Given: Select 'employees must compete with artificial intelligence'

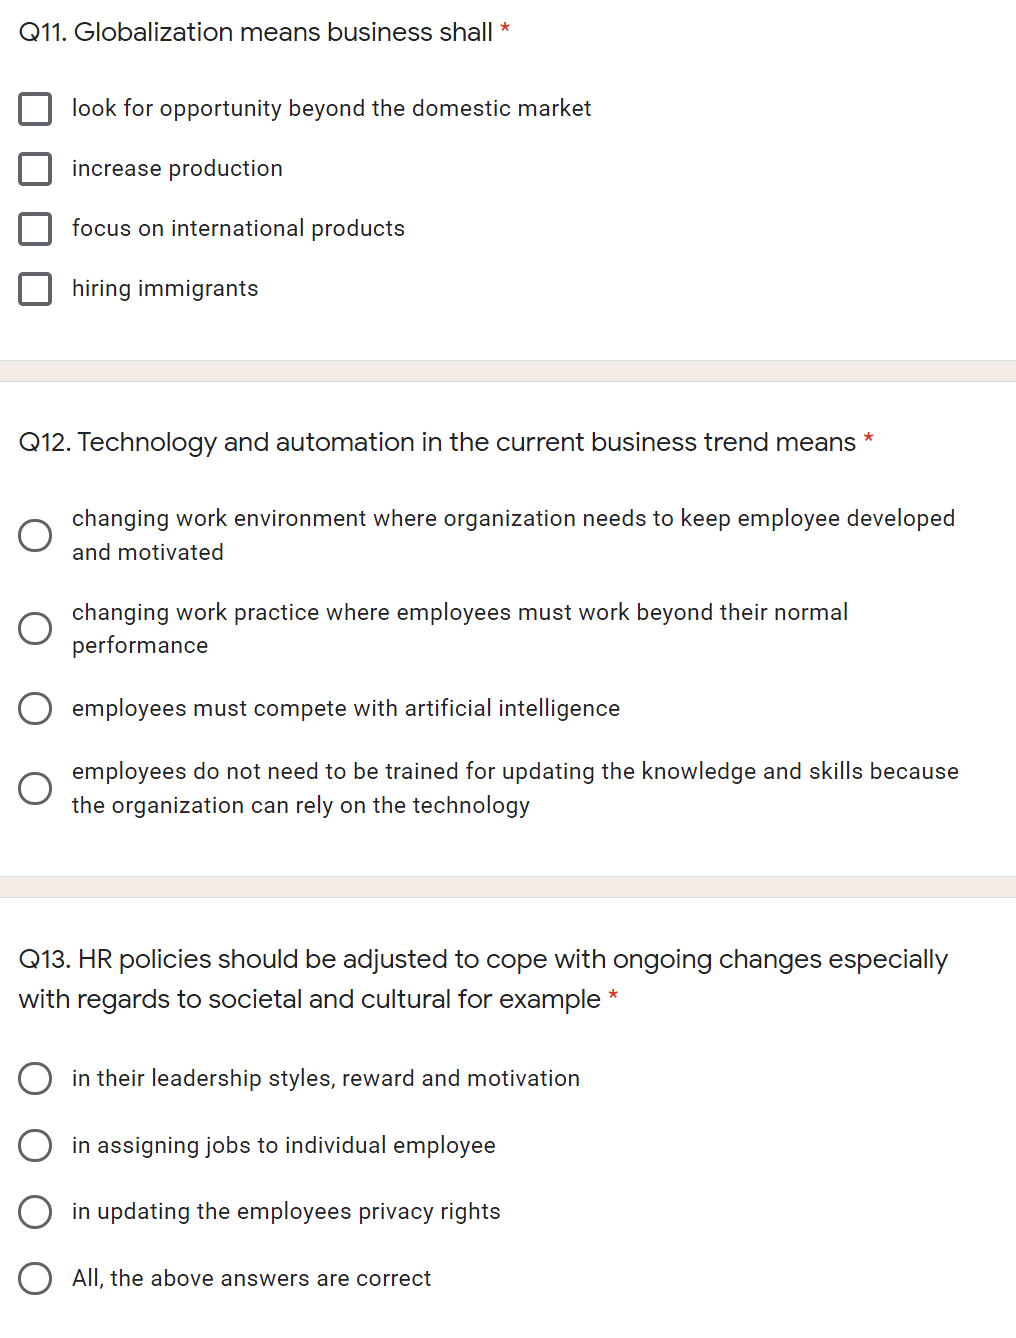Looking at the screenshot, I should click(35, 708).
